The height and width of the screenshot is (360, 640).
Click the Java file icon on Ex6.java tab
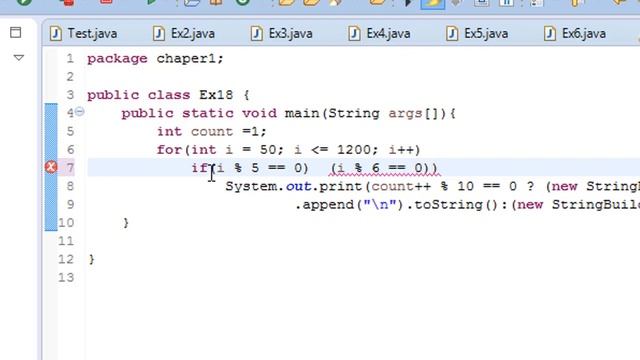click(x=550, y=33)
